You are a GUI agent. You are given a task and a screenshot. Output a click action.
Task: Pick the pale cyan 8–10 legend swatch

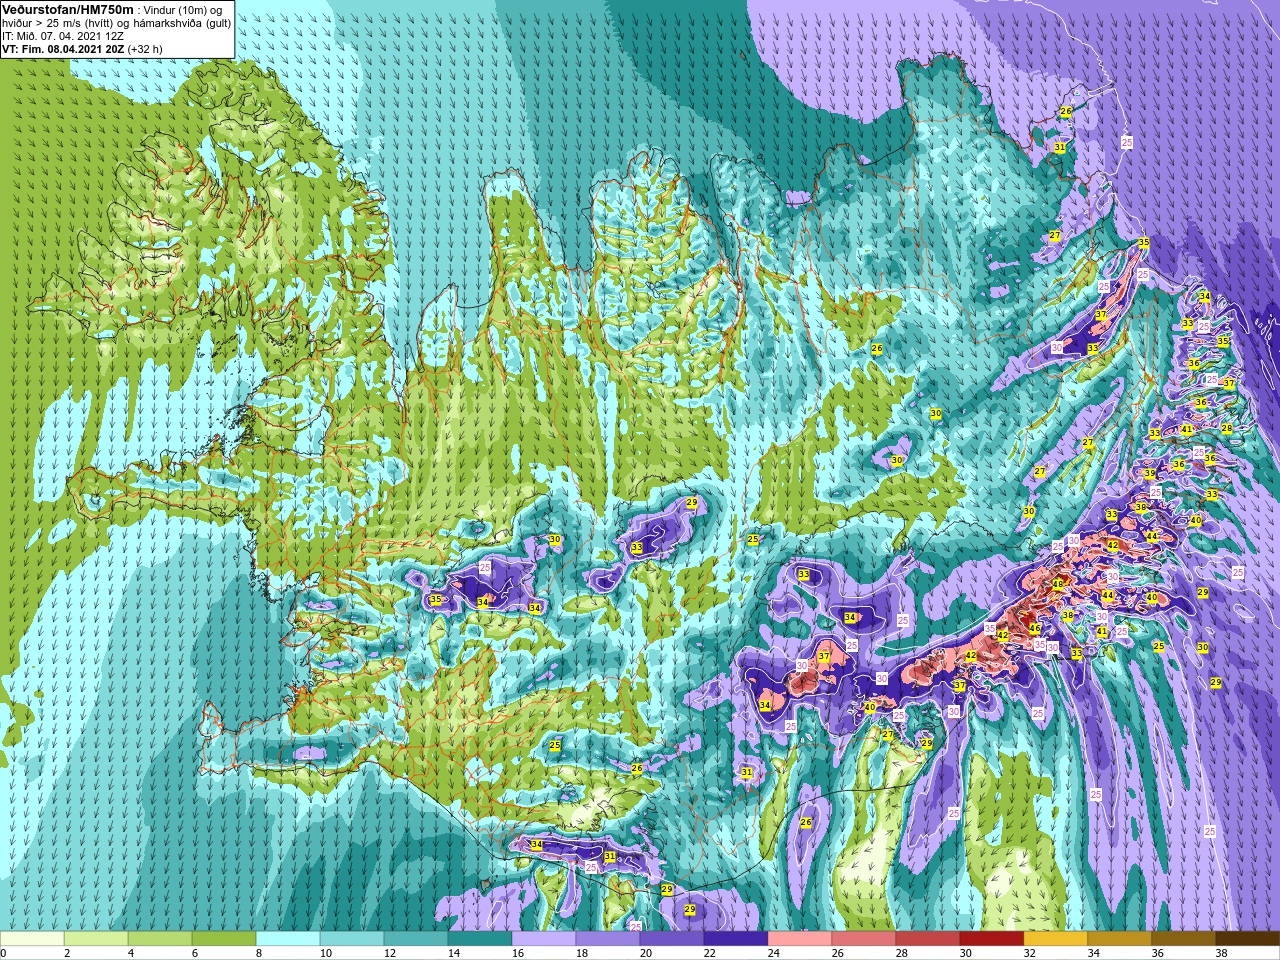pos(288,939)
